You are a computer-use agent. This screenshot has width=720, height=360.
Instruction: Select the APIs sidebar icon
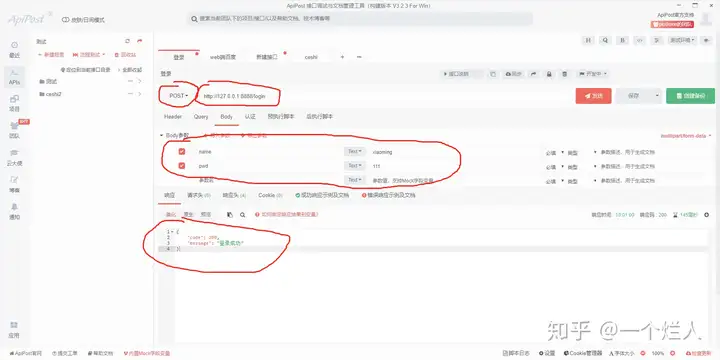(x=14, y=77)
